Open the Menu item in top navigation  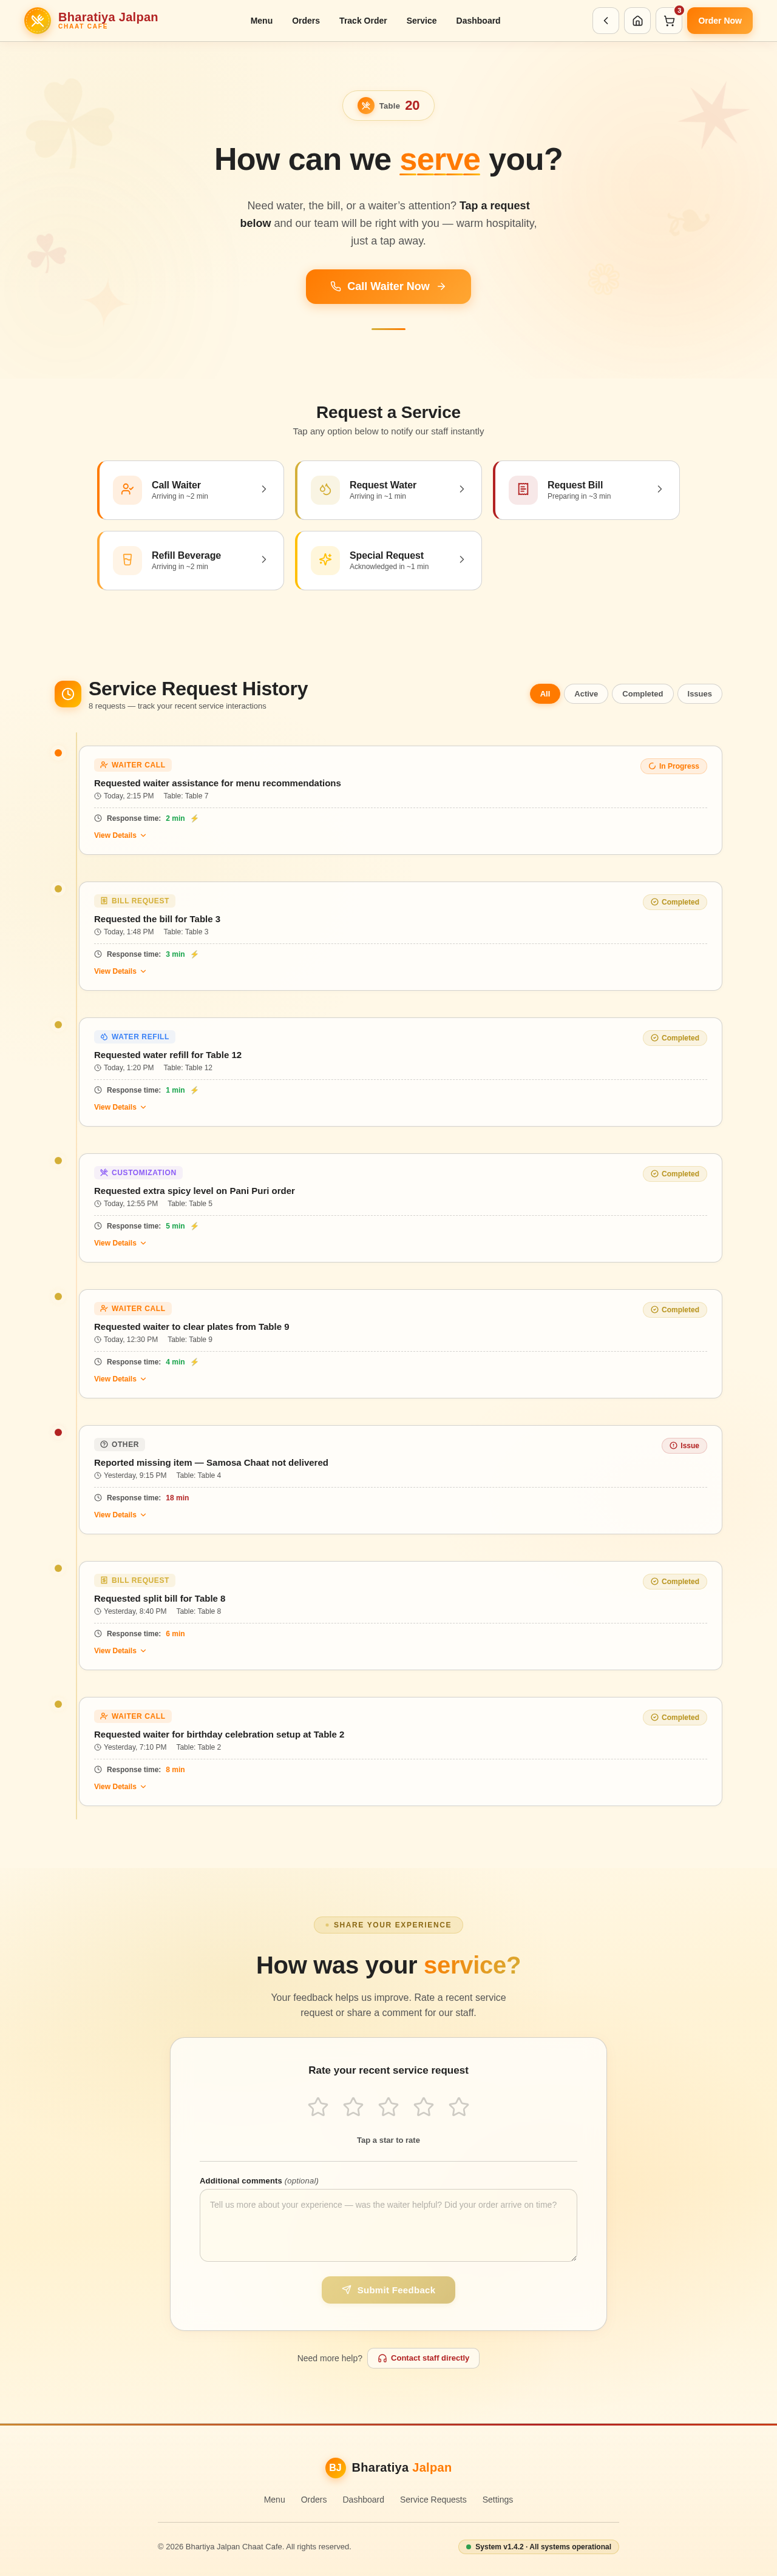coord(261,21)
